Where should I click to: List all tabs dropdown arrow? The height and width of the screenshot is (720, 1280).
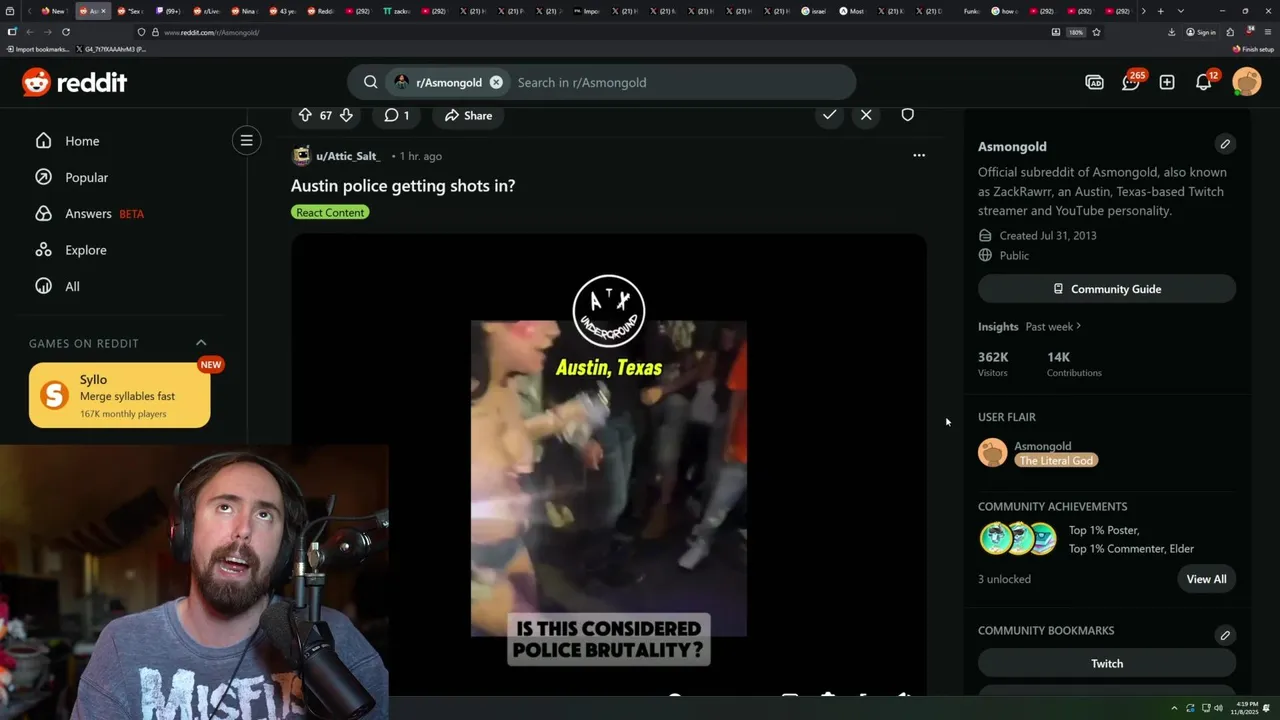click(1181, 11)
